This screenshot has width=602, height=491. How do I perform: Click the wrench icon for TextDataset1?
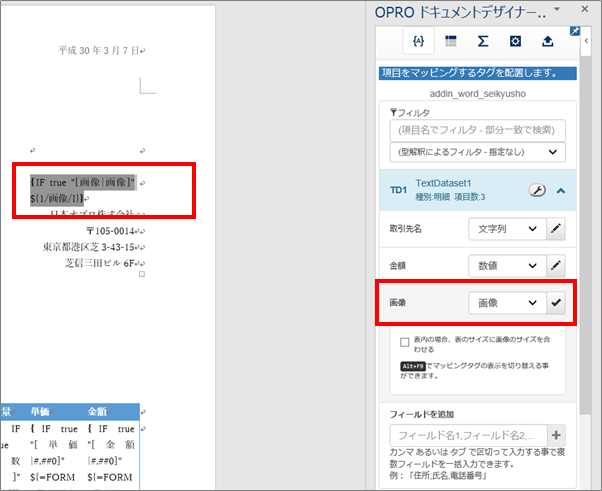point(537,190)
